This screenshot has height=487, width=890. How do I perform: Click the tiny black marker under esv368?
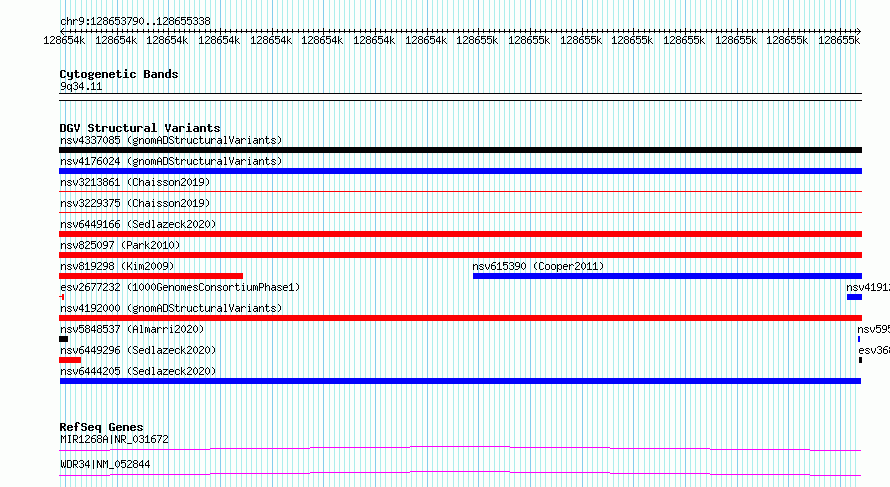(860, 360)
